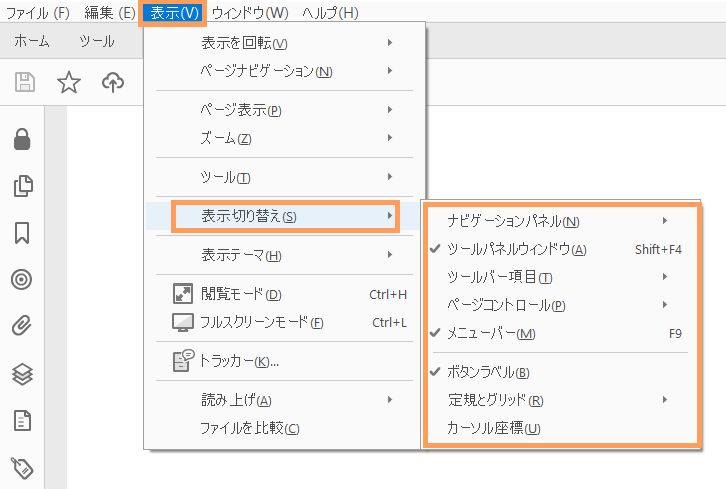
Task: Toggle ボタンラベル(B) checked item
Action: click(x=560, y=372)
